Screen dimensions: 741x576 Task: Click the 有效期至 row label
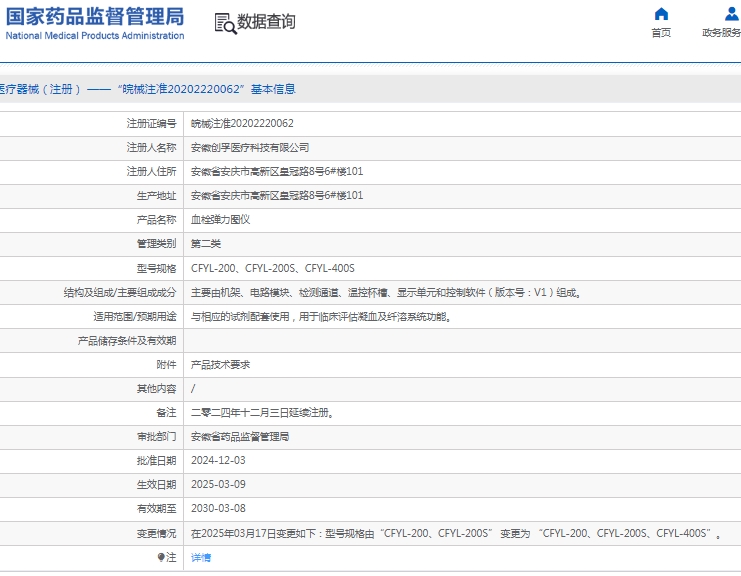(x=156, y=509)
